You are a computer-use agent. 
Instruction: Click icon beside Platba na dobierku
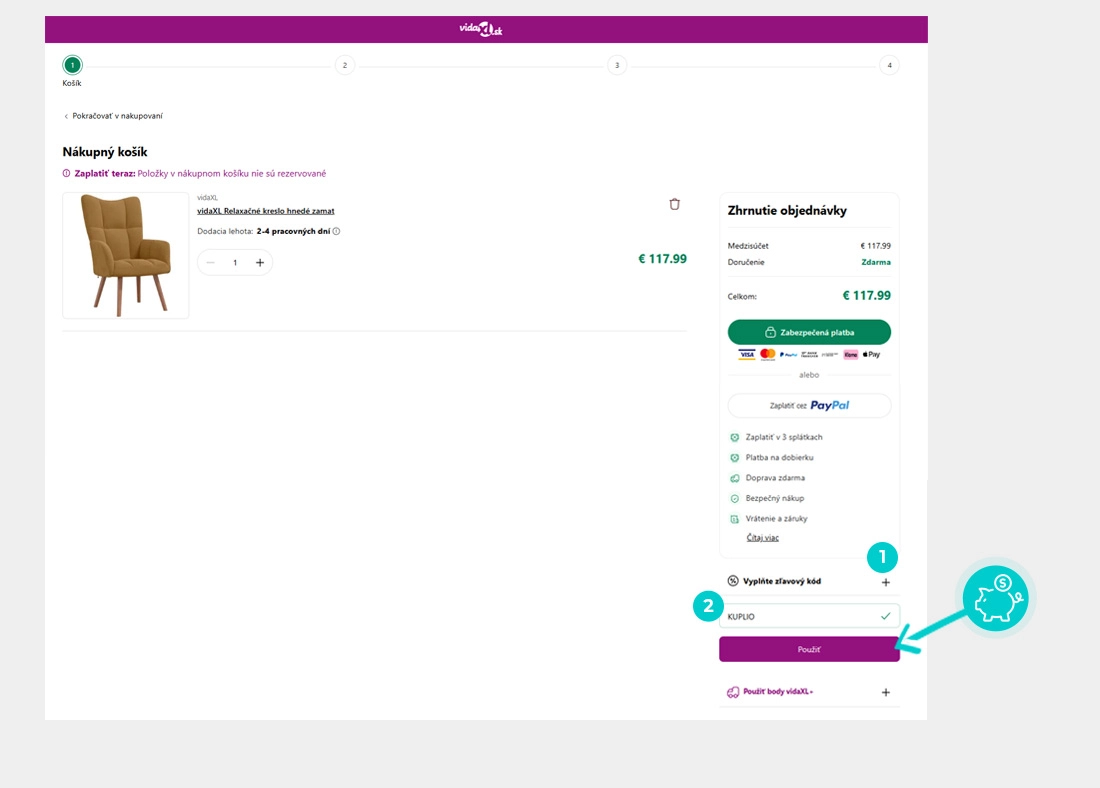(x=735, y=458)
